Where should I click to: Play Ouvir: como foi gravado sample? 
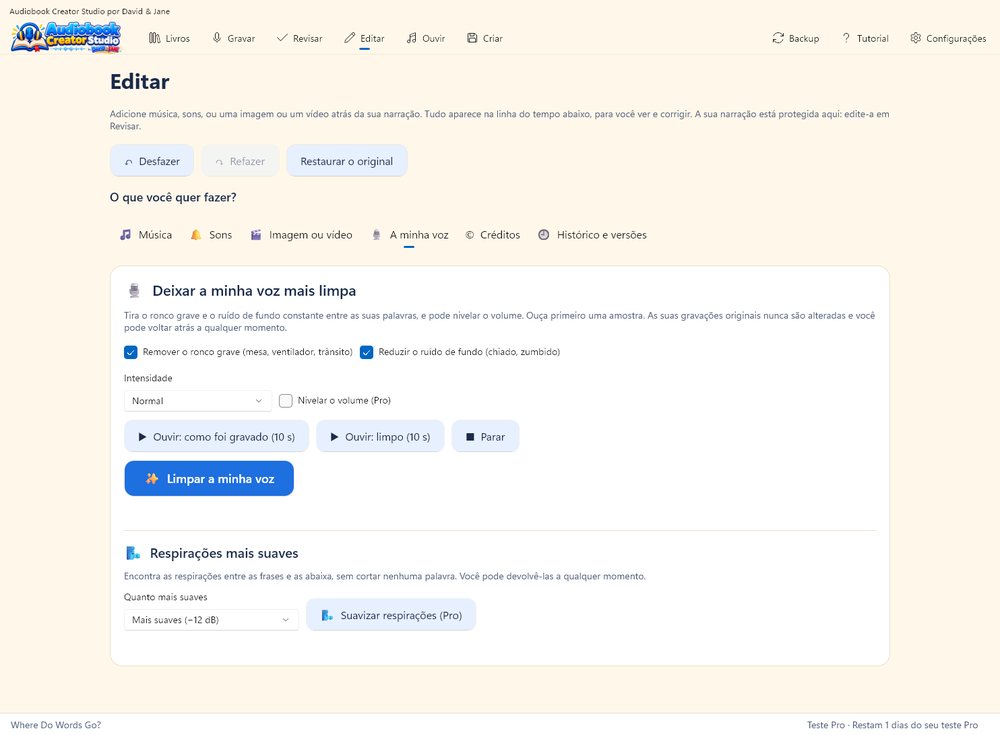point(216,437)
